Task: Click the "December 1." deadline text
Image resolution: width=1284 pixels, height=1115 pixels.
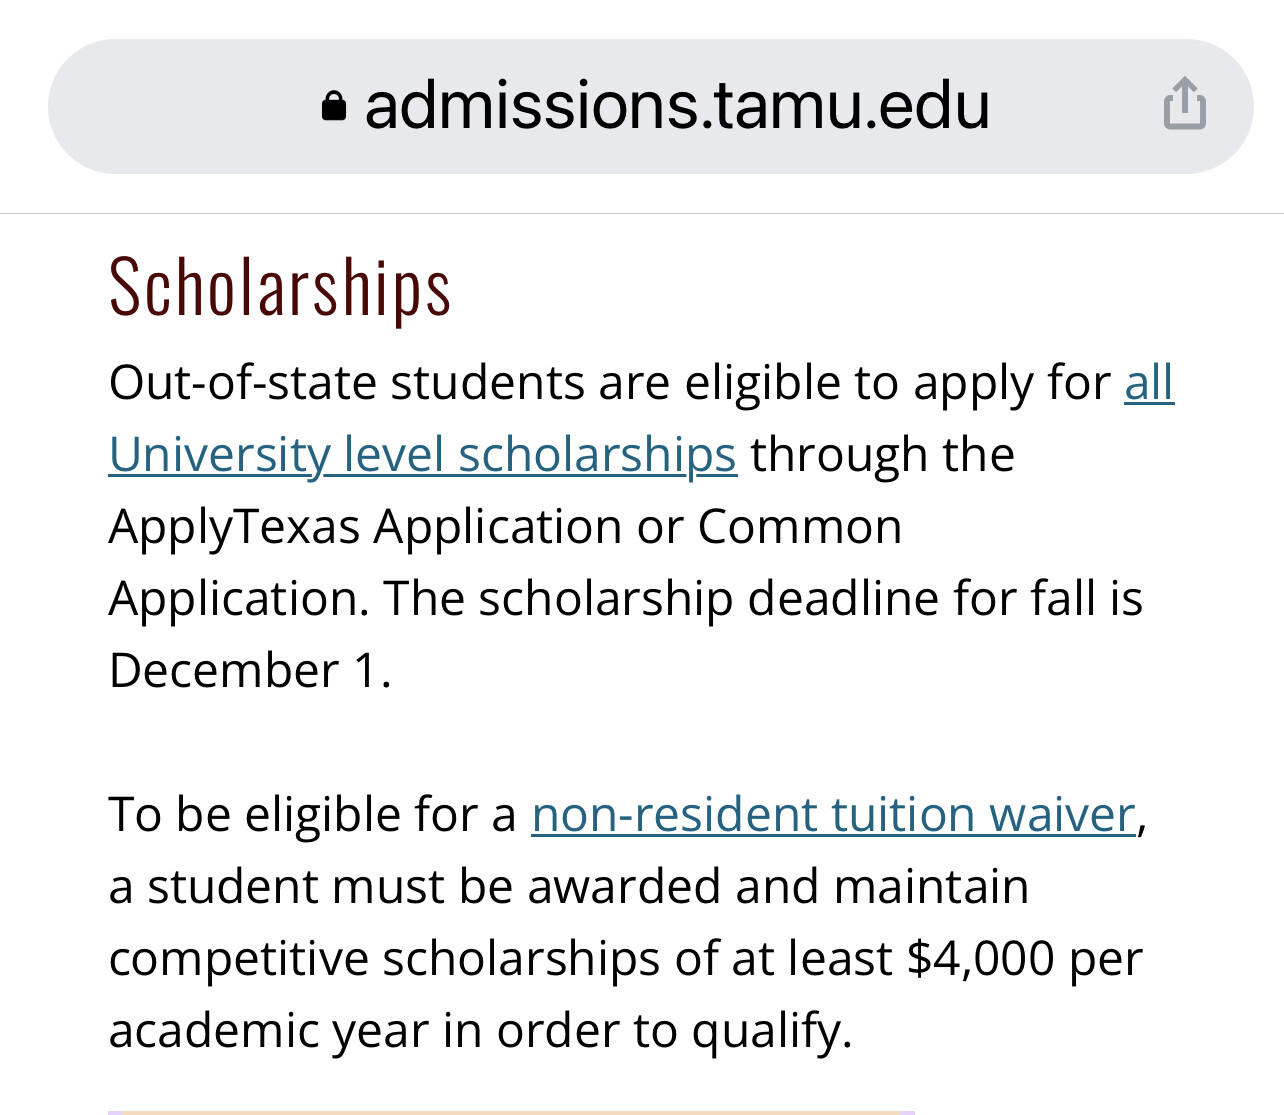Action: (x=250, y=671)
